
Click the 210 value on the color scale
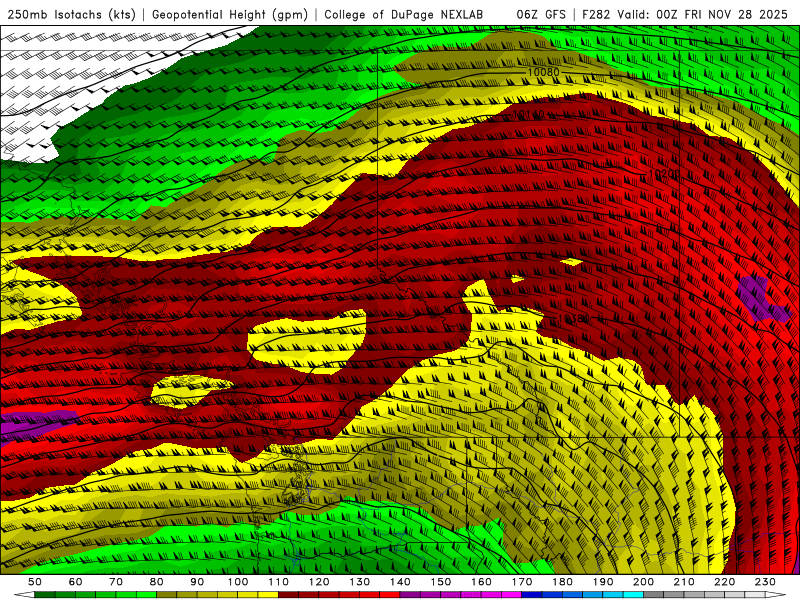click(x=684, y=582)
